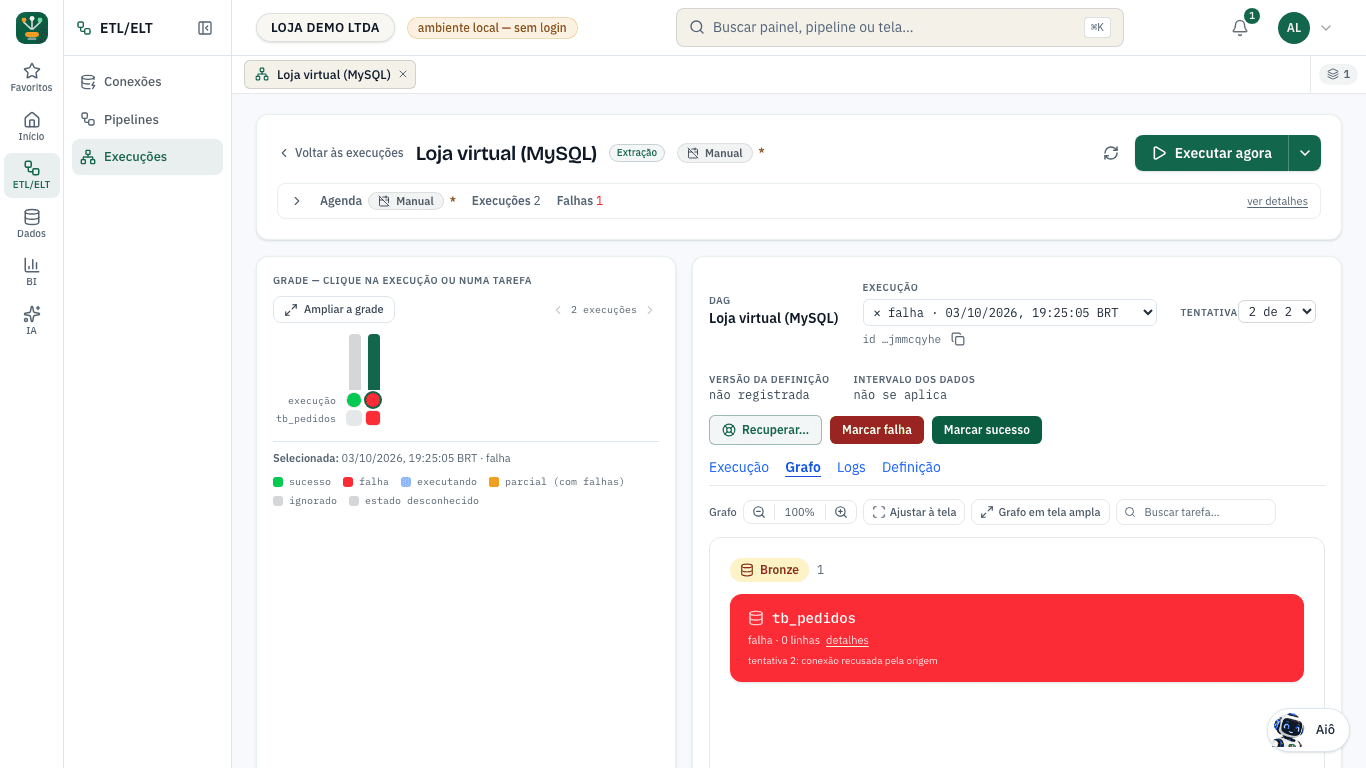Click Marcar sucesso button
Viewport: 1366px width, 768px height.
pyautogui.click(x=987, y=430)
